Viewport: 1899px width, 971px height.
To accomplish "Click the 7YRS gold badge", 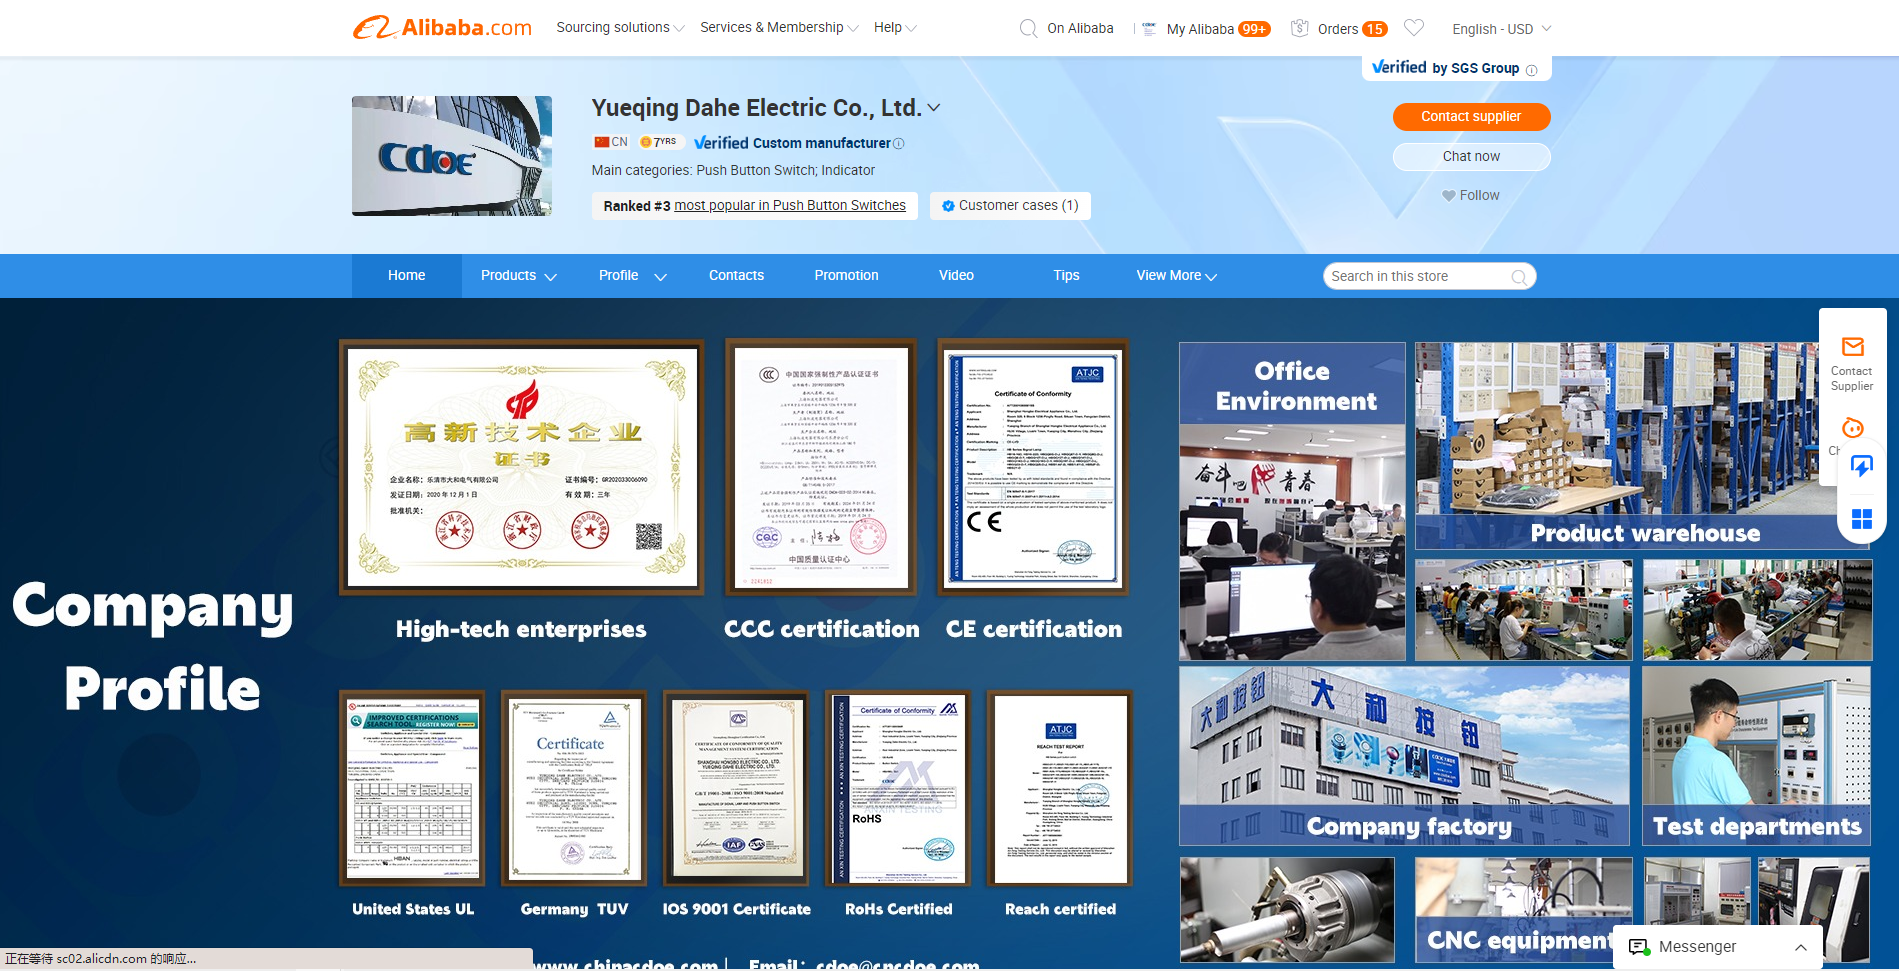I will pos(659,142).
